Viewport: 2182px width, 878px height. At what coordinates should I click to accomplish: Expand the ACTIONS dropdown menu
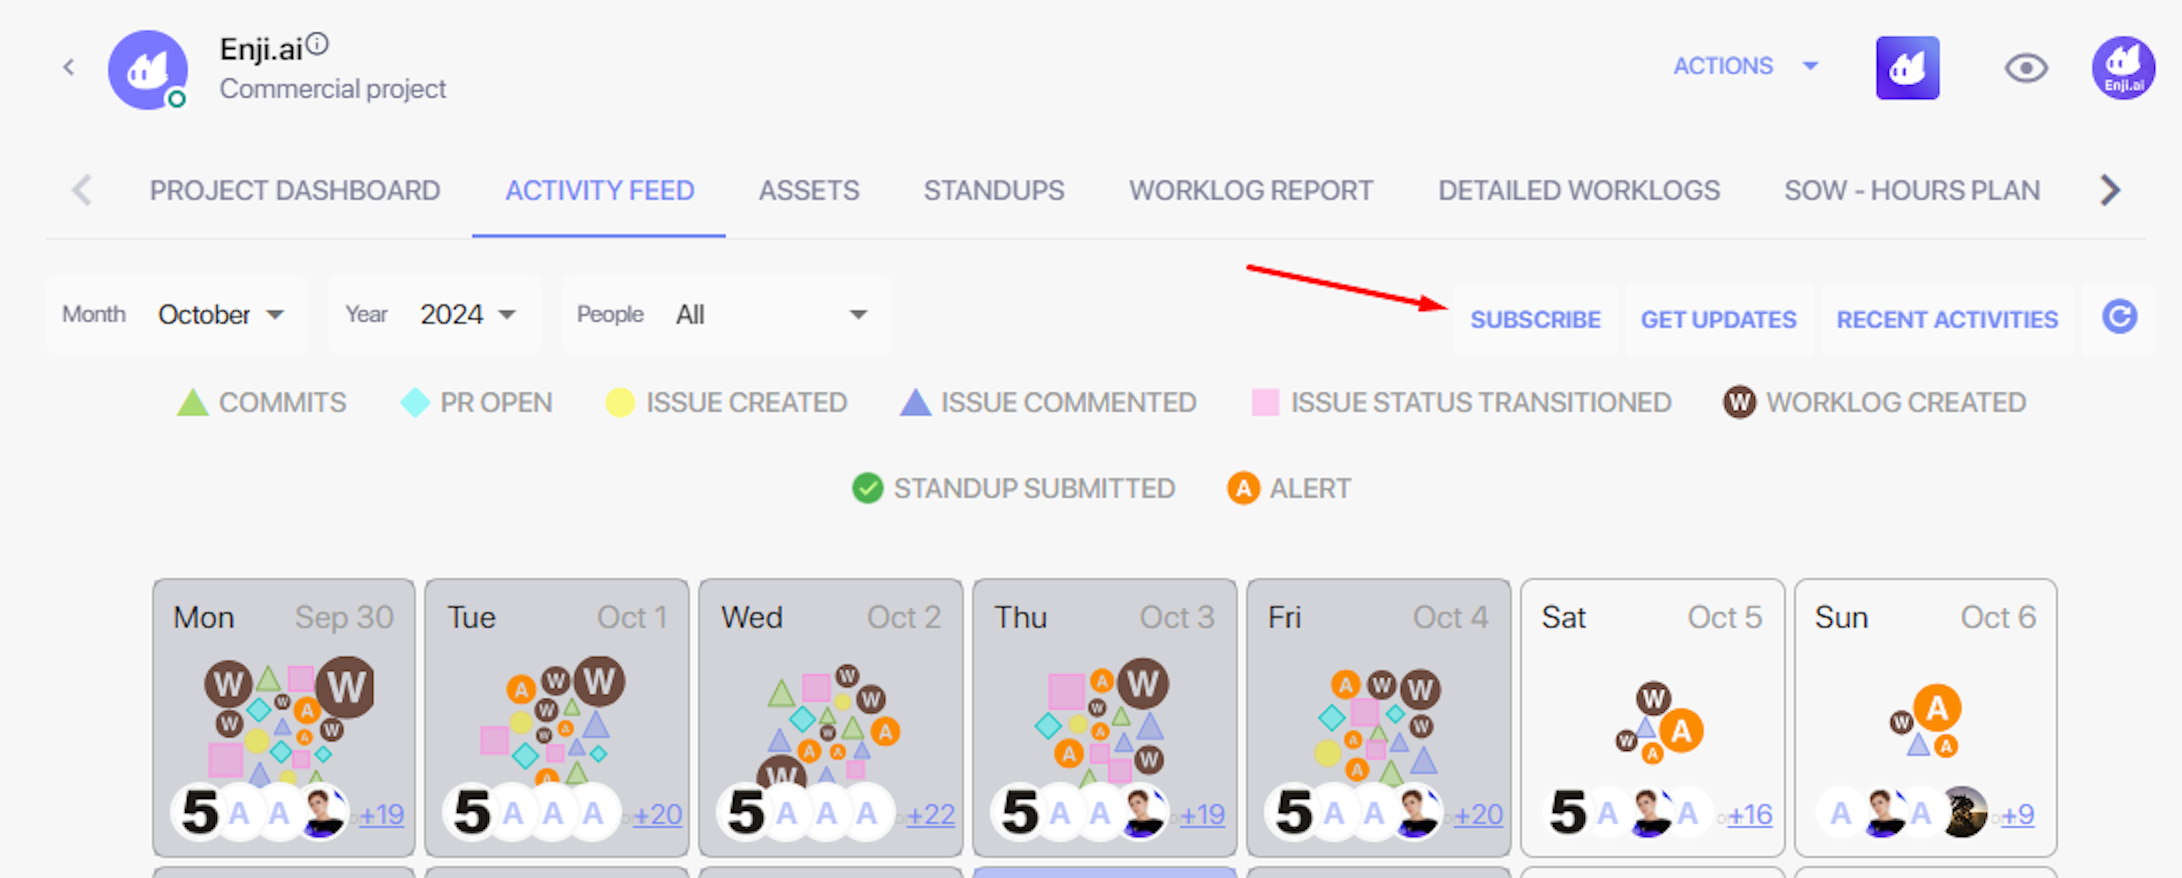click(1745, 66)
